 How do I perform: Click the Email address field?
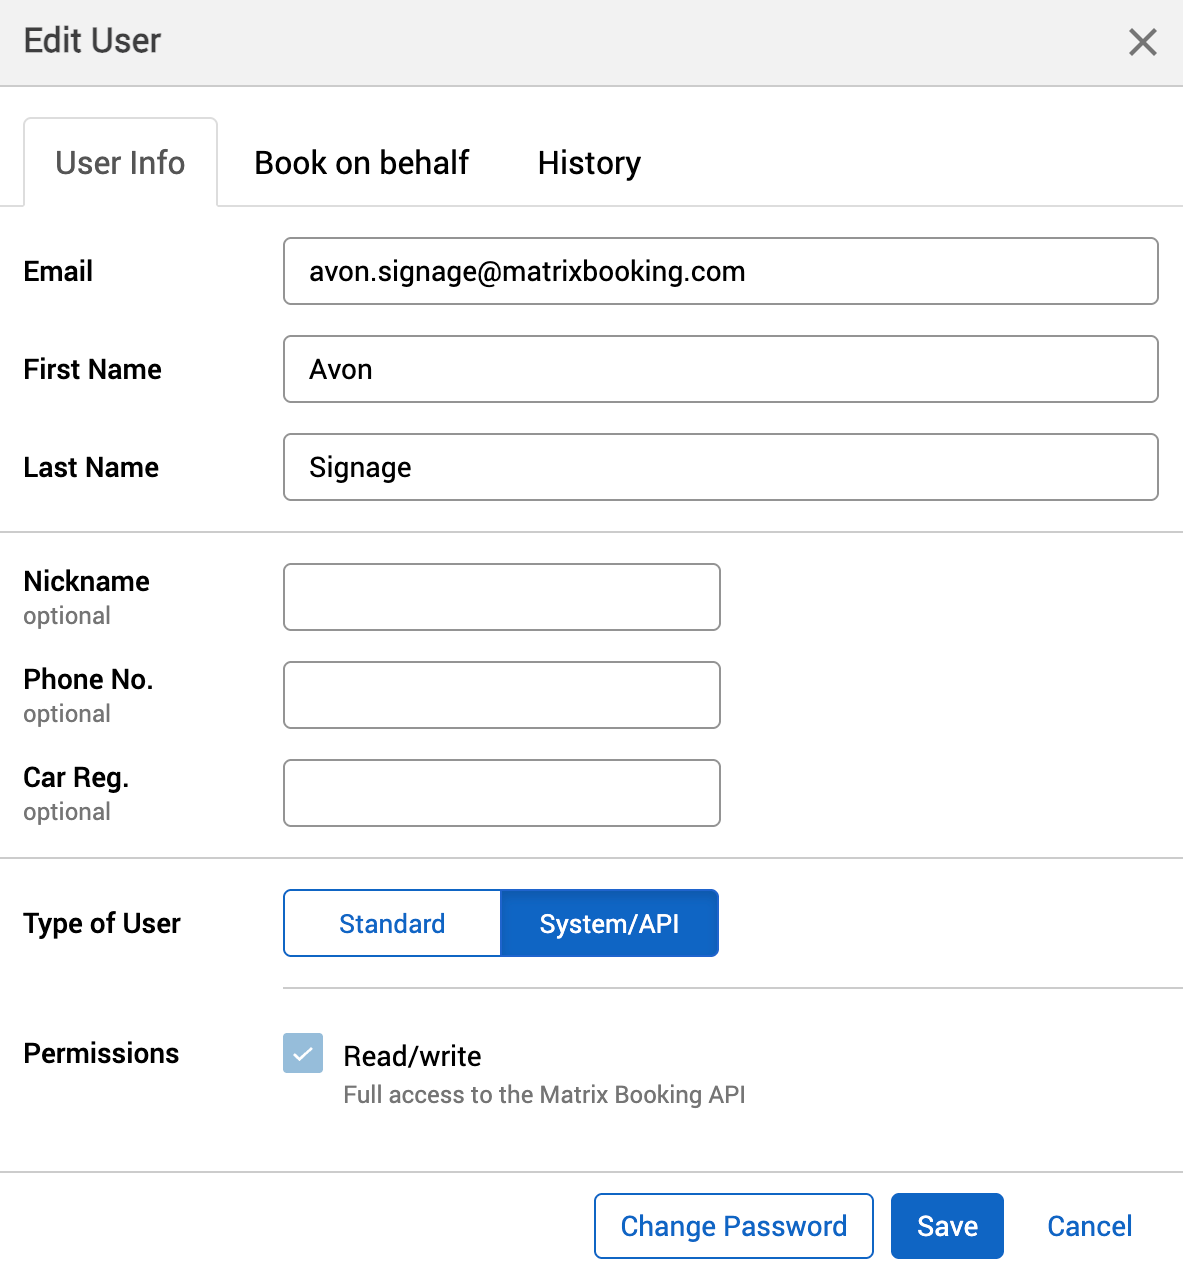tap(720, 271)
